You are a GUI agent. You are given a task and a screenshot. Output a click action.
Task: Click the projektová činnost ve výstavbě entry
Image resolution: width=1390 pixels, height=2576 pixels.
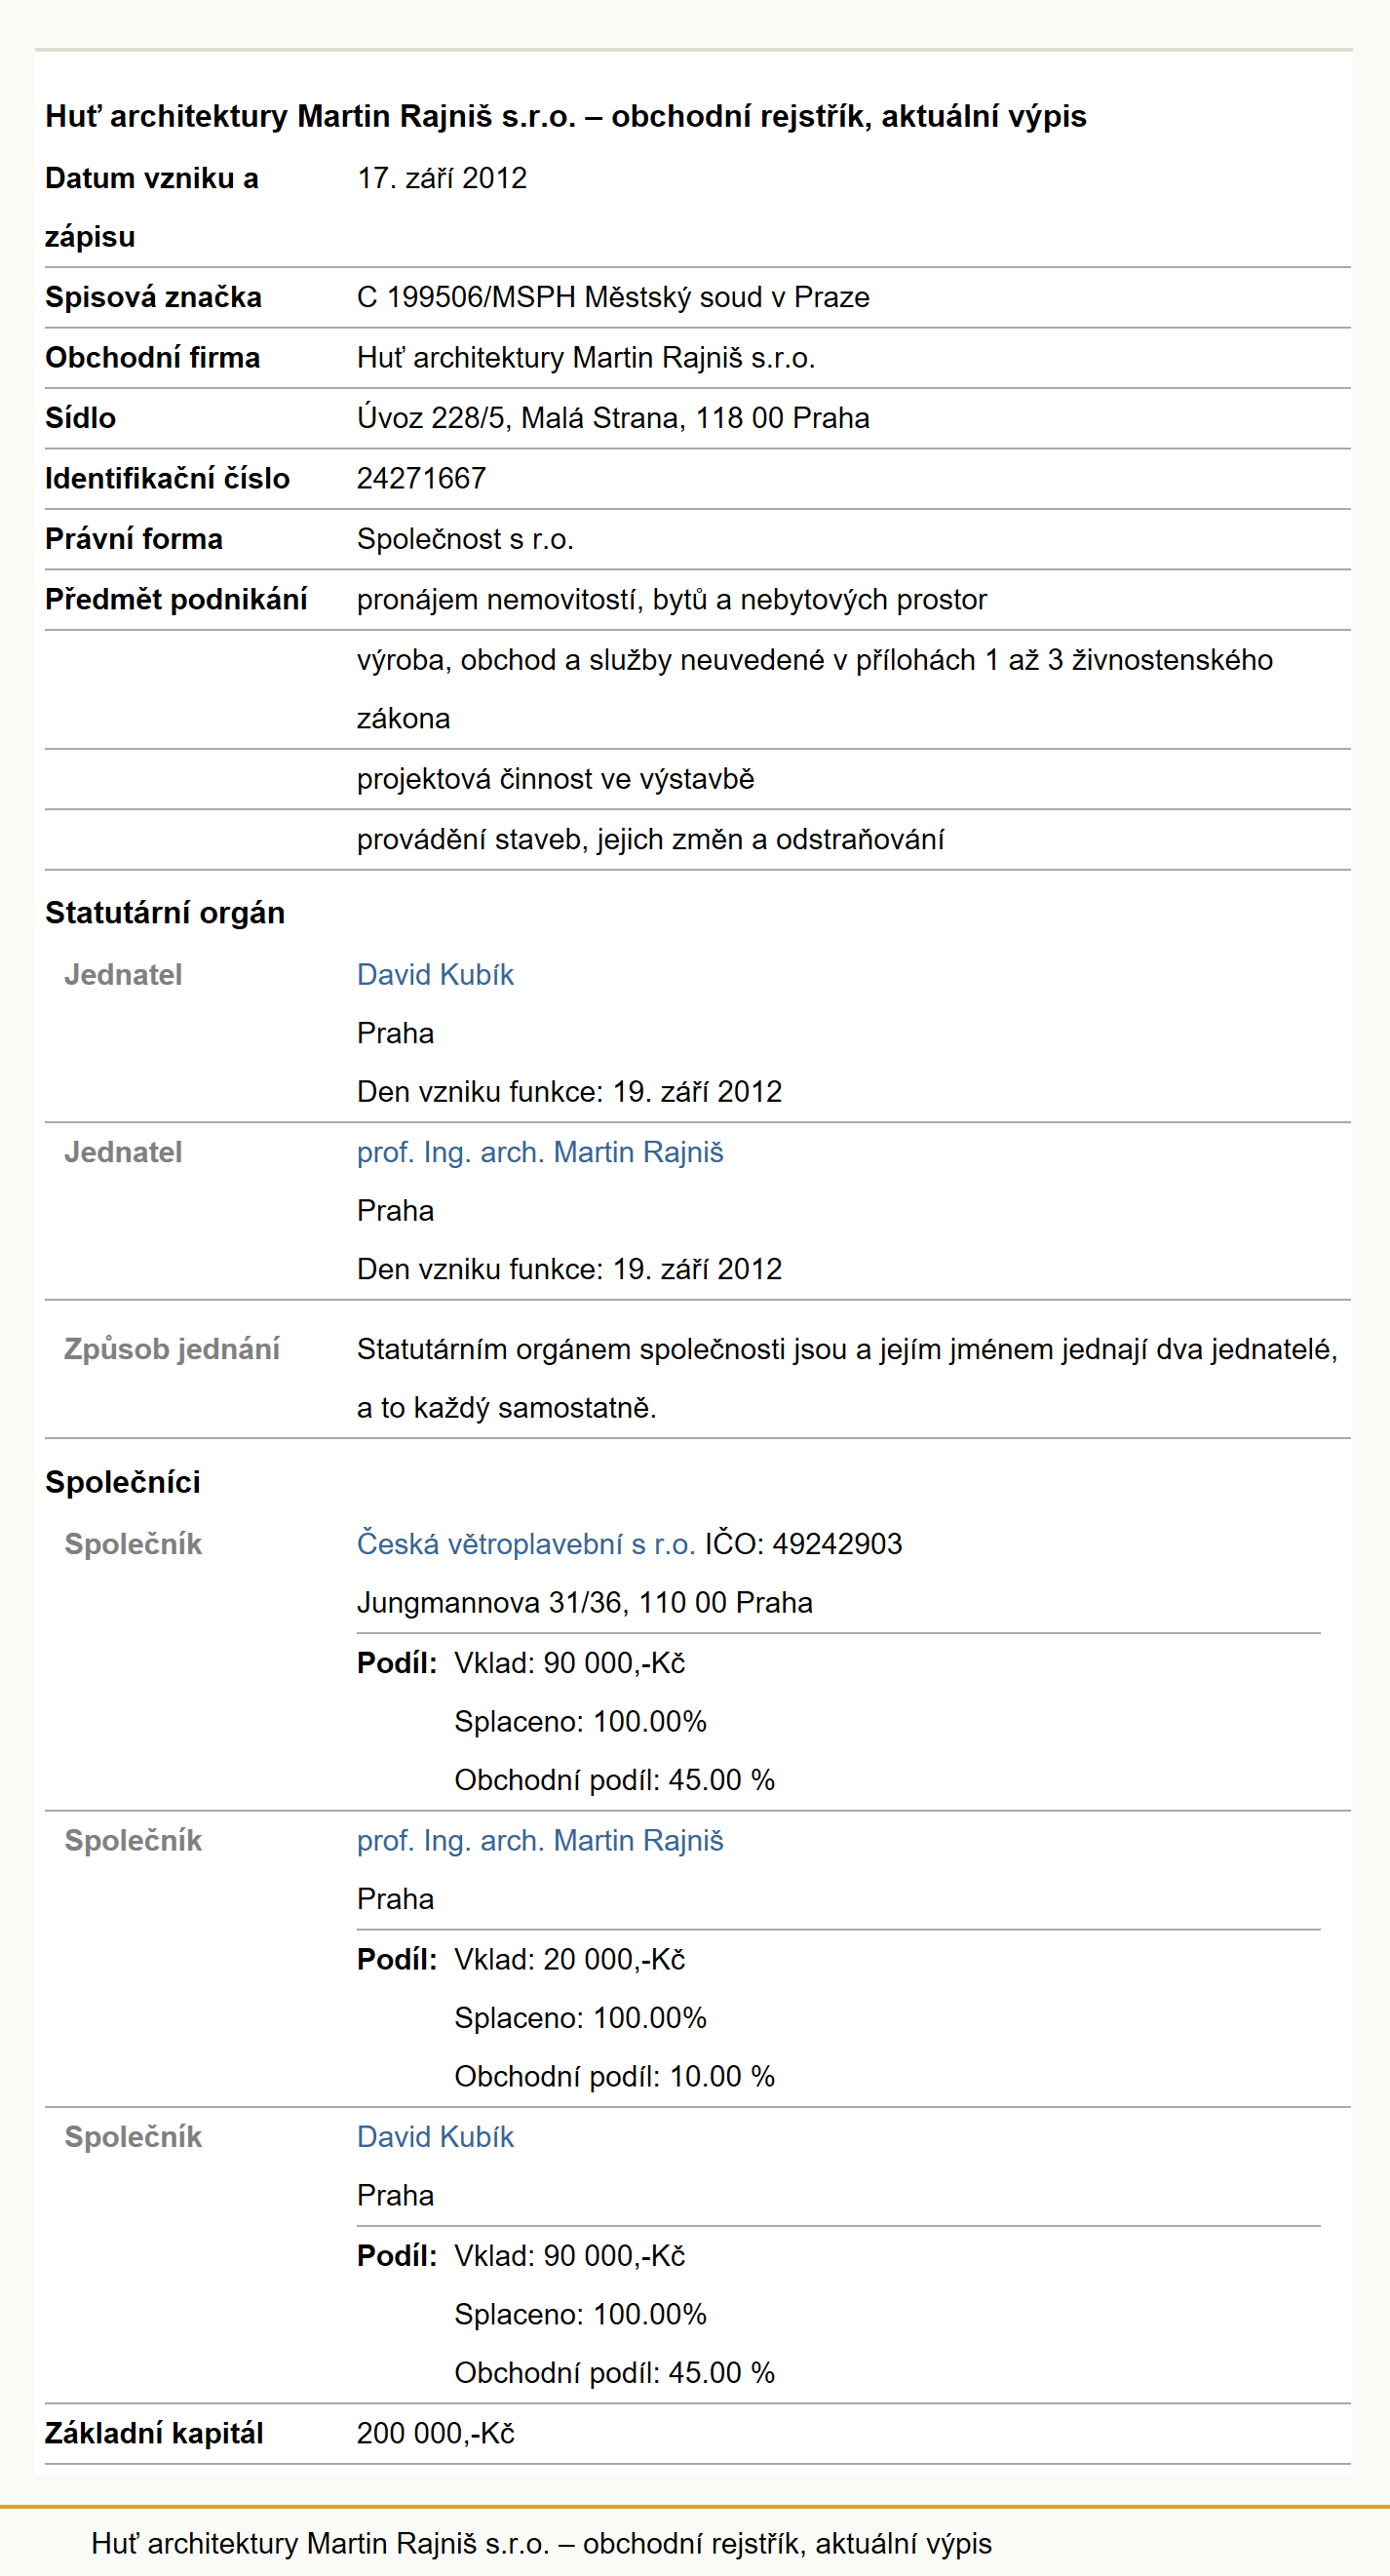pyautogui.click(x=556, y=779)
